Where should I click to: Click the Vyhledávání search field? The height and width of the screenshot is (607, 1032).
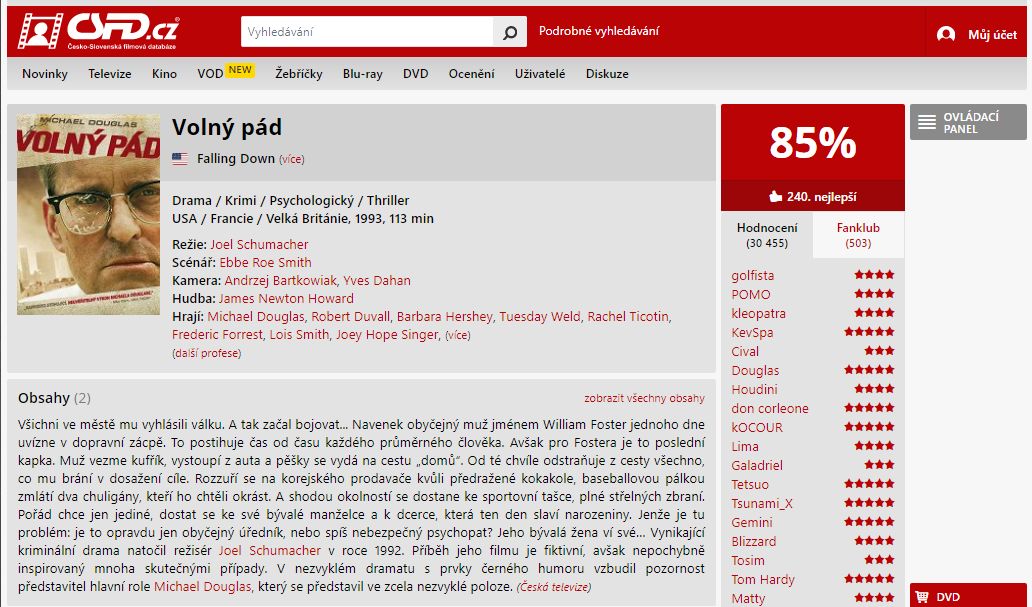pos(367,32)
